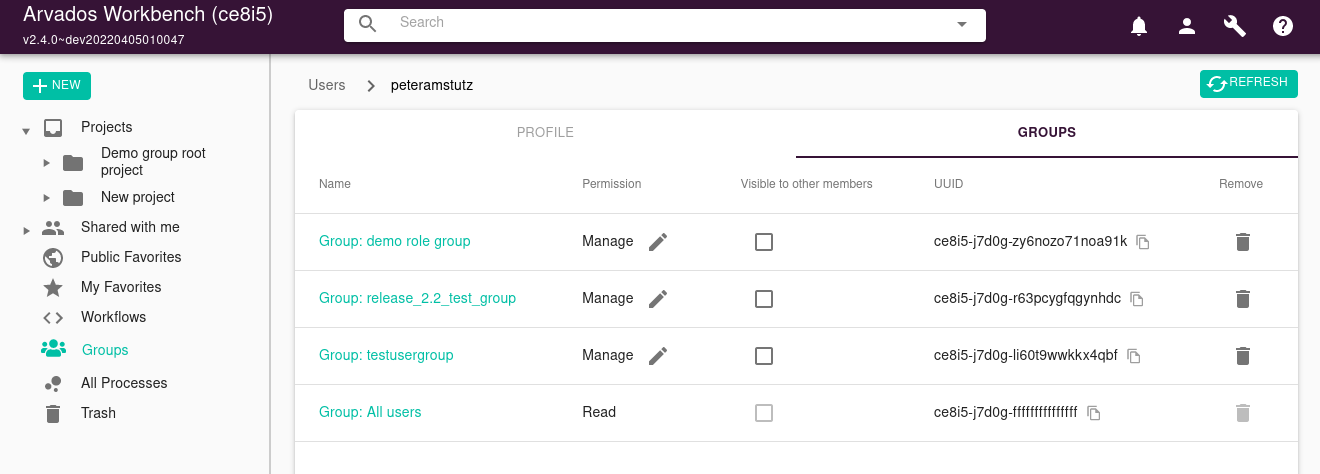This screenshot has width=1320, height=474.
Task: Open the user account menu icon
Action: (x=1187, y=27)
